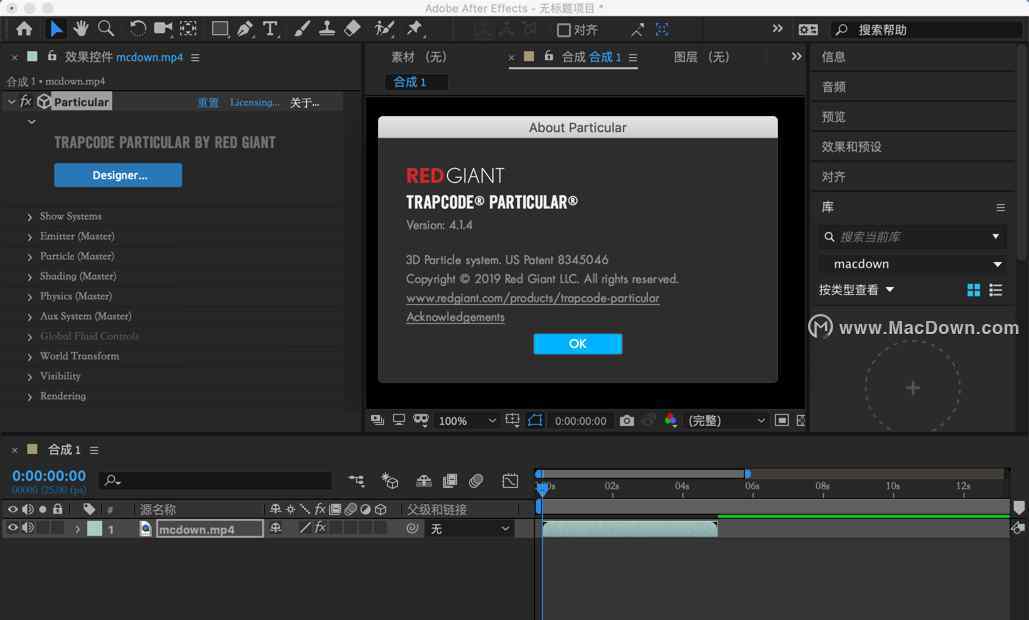Click the timeline current-time indicator
This screenshot has width=1029, height=620.
coord(542,488)
